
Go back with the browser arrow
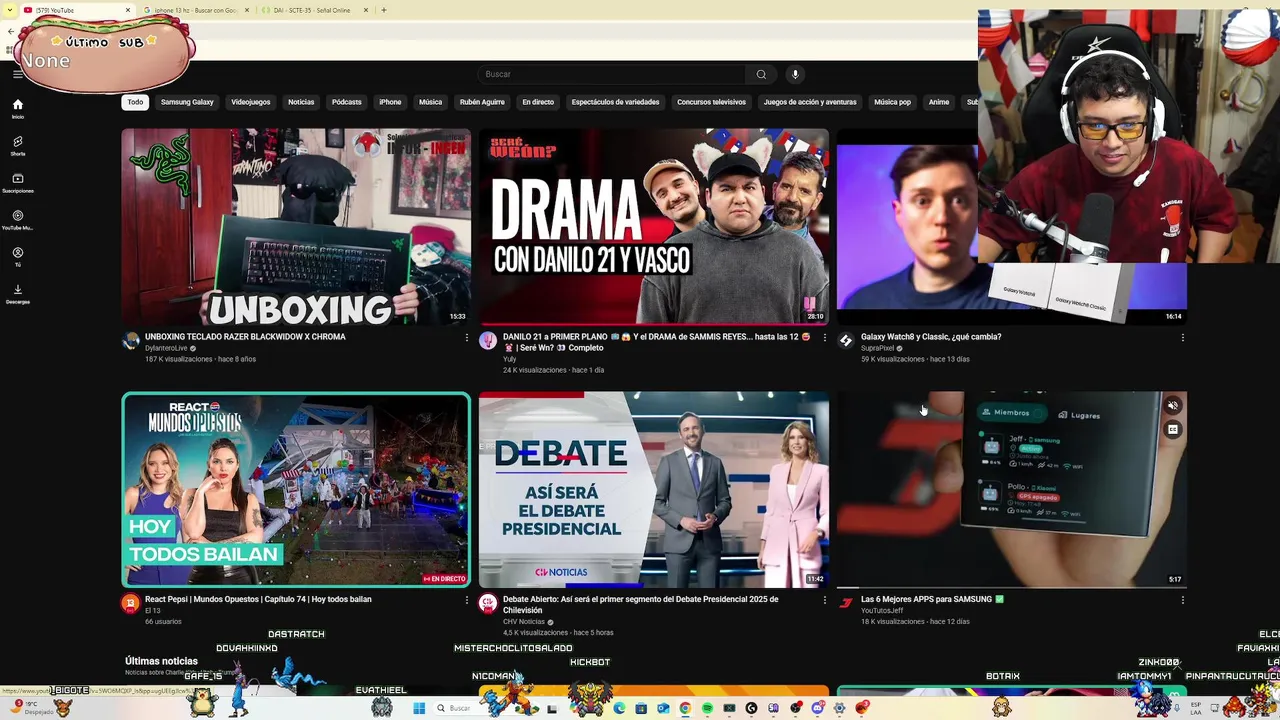coord(10,32)
